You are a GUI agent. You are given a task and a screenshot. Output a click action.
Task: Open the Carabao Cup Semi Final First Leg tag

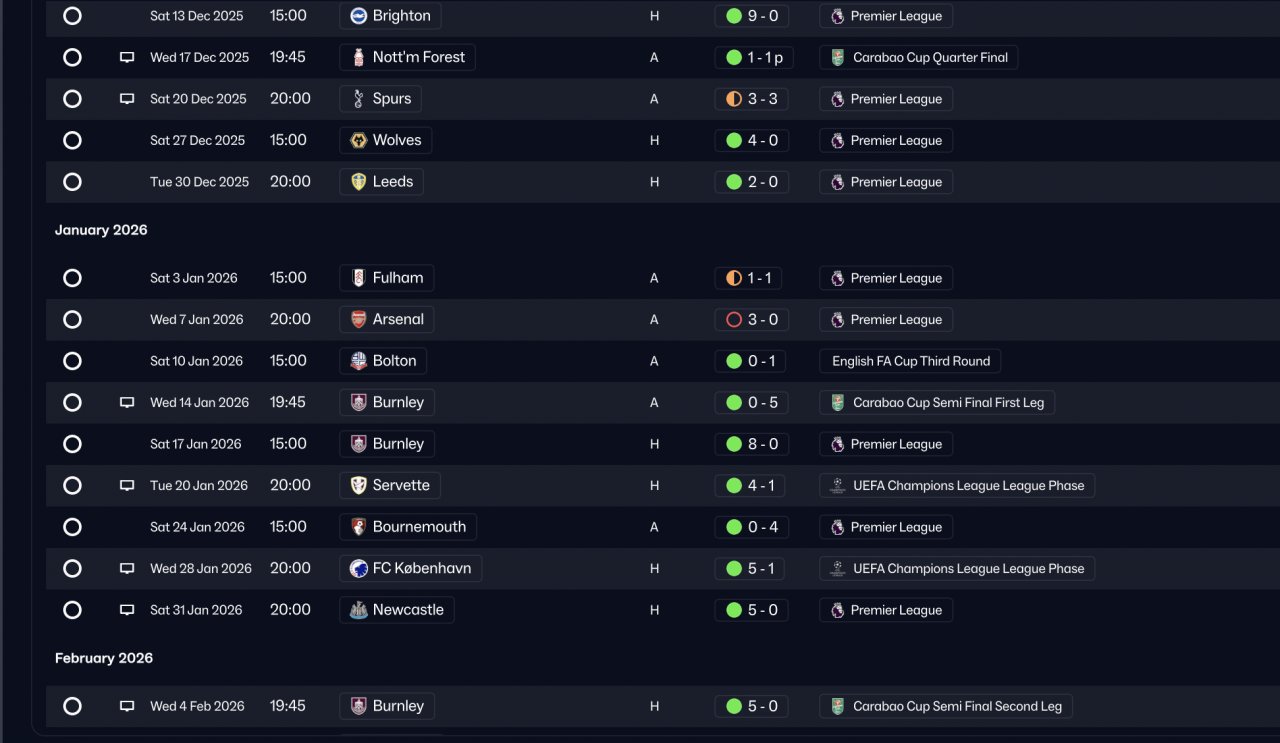click(x=937, y=403)
